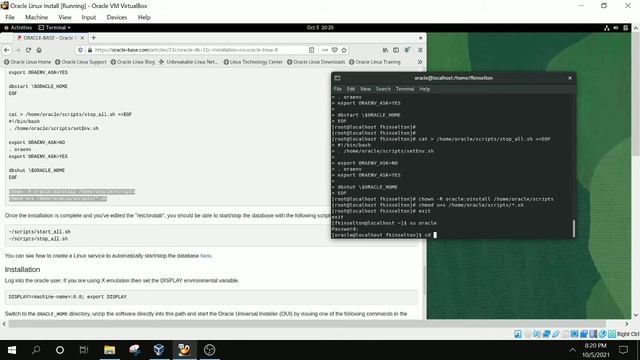Image resolution: width=640 pixels, height=360 pixels.
Task: Open Firefox hamburger menu
Action: pyautogui.click(x=420, y=50)
